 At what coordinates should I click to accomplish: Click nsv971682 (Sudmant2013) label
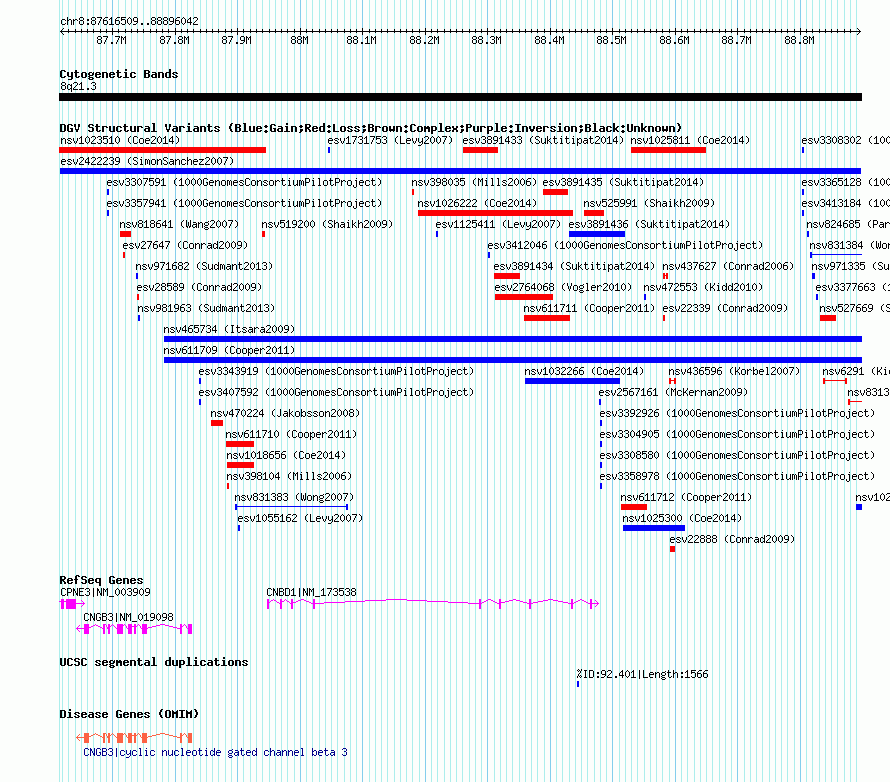pyautogui.click(x=204, y=266)
